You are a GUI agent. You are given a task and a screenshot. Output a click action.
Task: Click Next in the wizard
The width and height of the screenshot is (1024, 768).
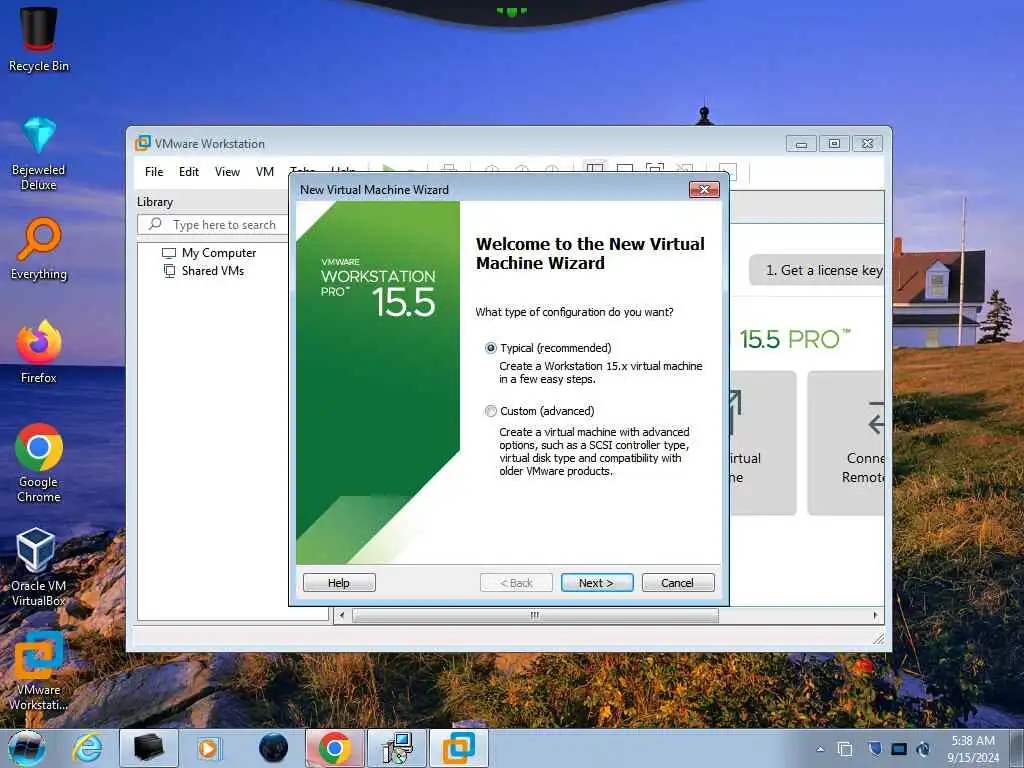597,583
